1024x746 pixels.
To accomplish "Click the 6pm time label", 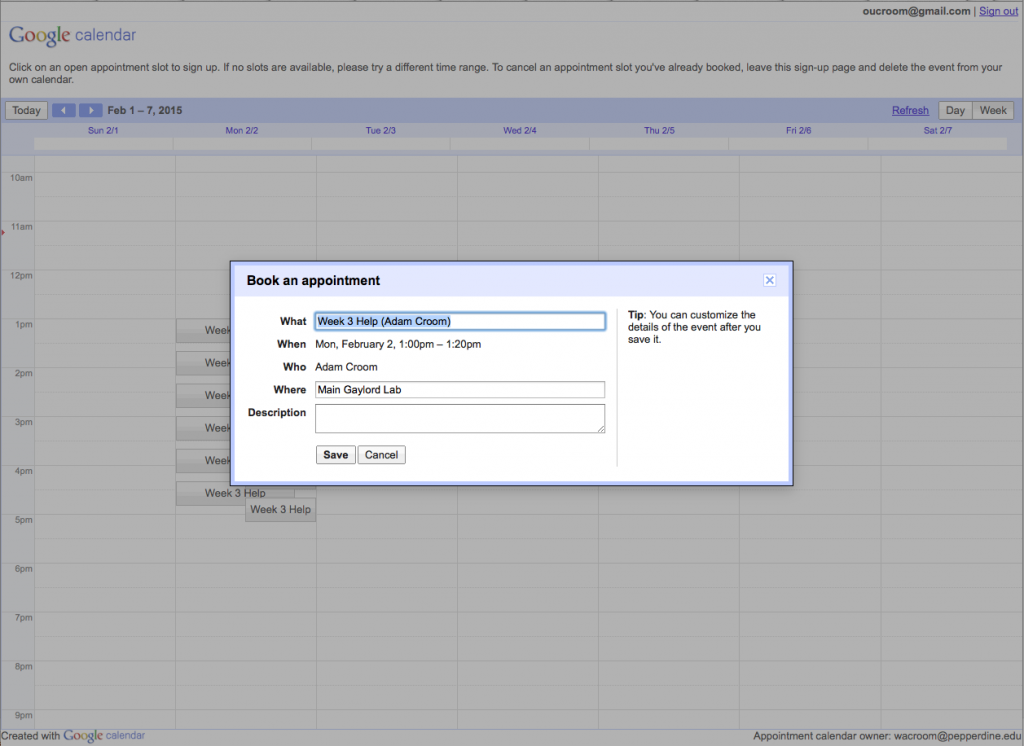I will (x=24, y=569).
